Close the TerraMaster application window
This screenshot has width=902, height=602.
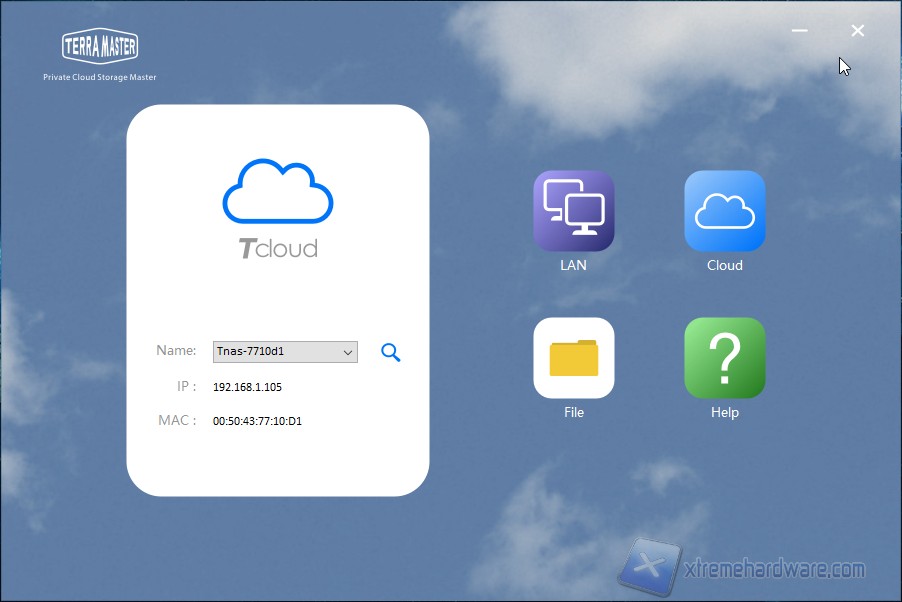pyautogui.click(x=857, y=31)
